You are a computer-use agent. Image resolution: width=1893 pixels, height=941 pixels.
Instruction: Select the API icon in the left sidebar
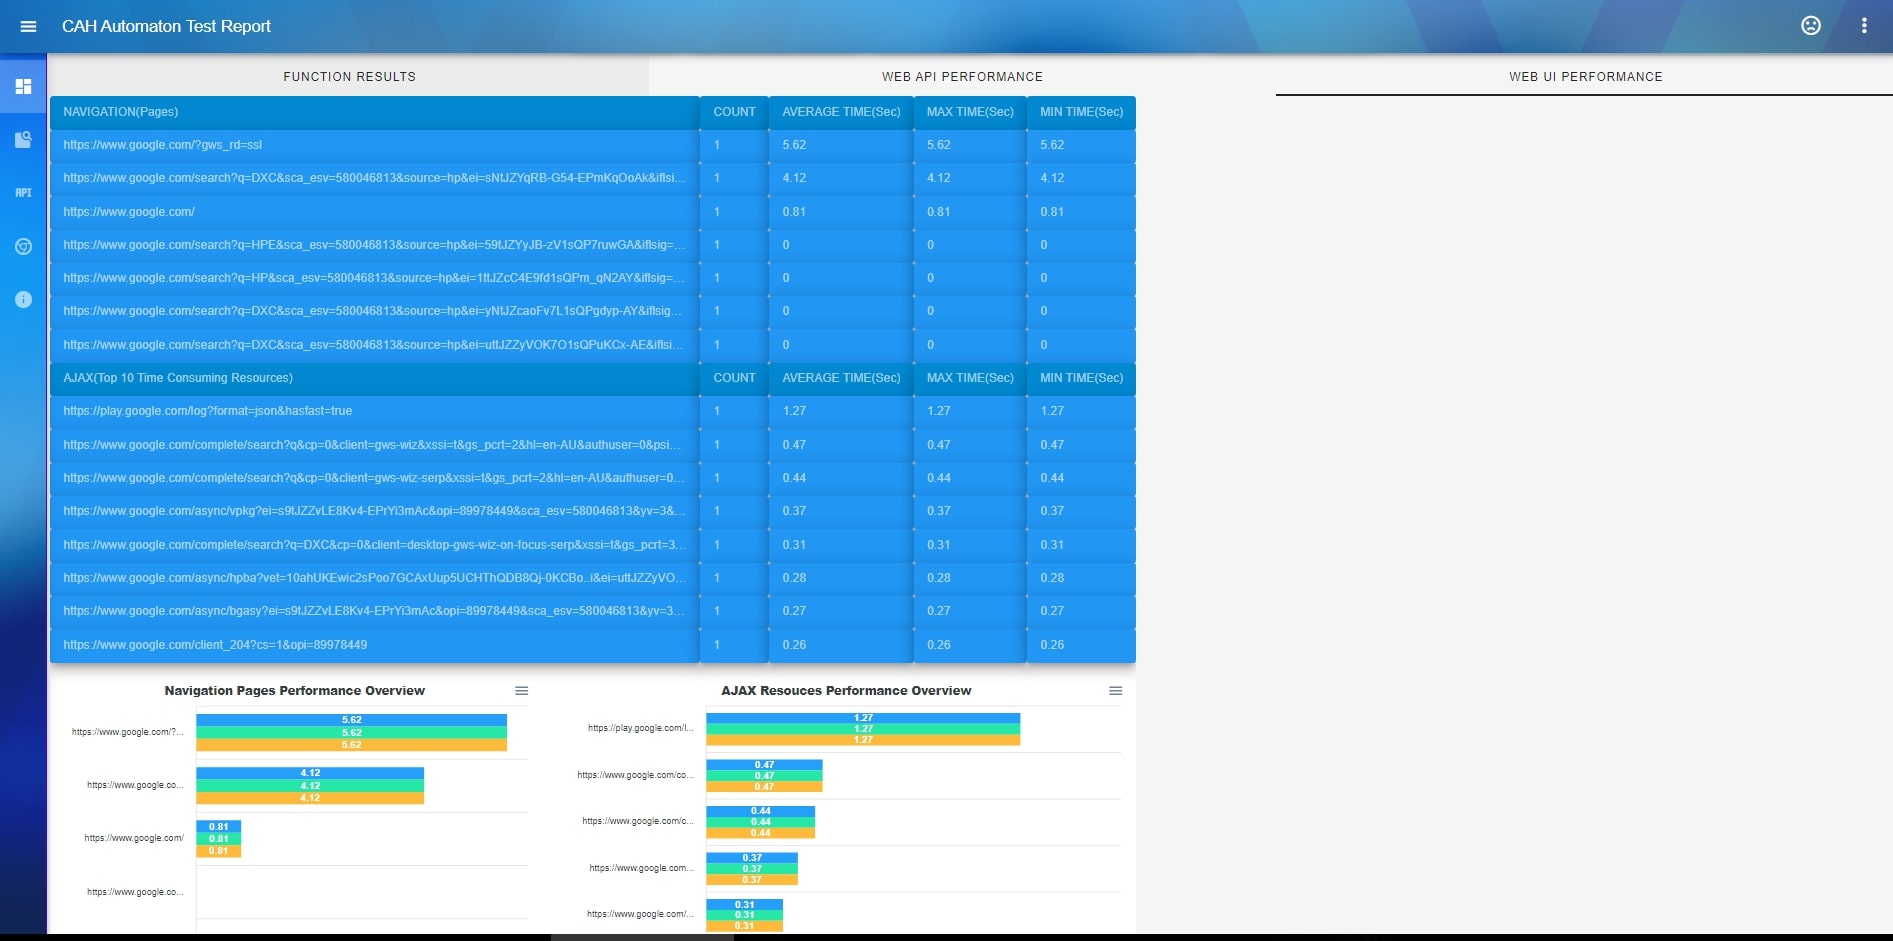tap(22, 193)
